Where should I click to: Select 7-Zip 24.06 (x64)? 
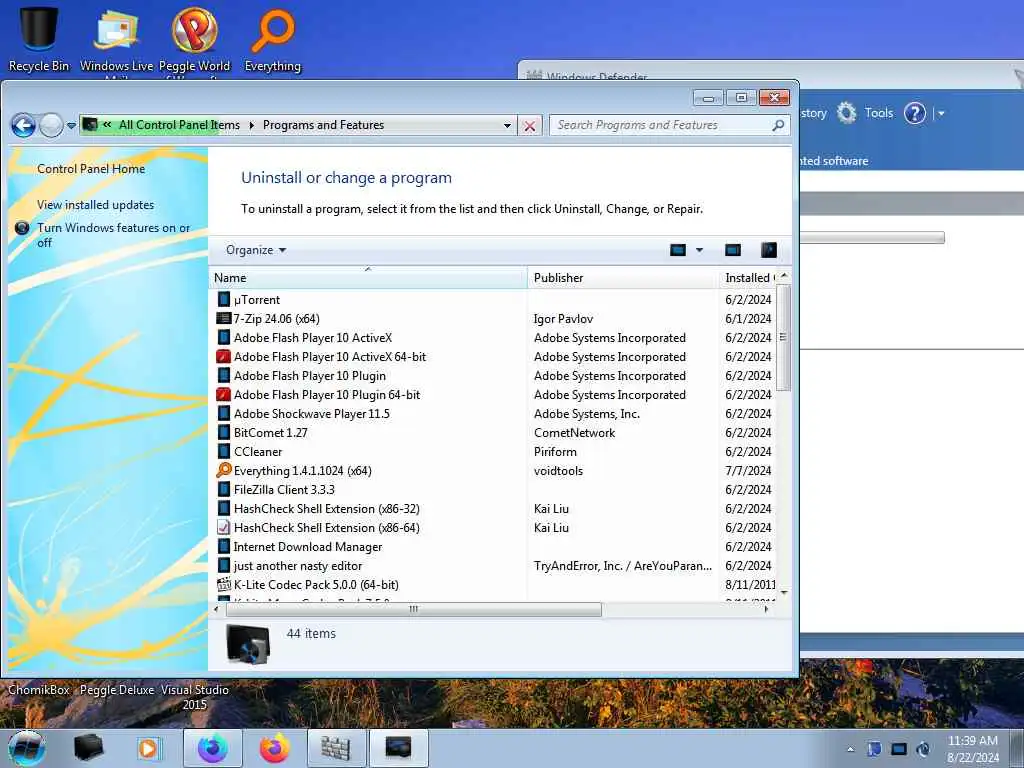[x=276, y=319]
